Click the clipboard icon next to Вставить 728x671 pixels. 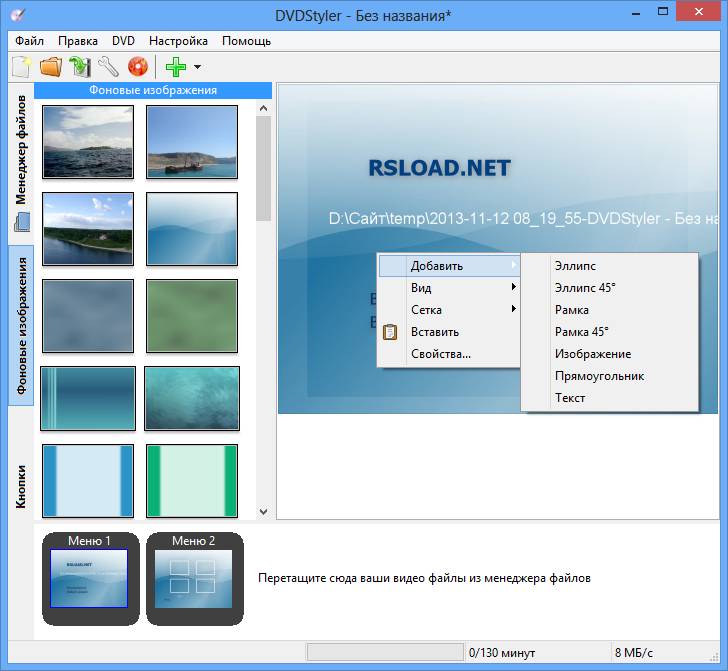(x=390, y=332)
